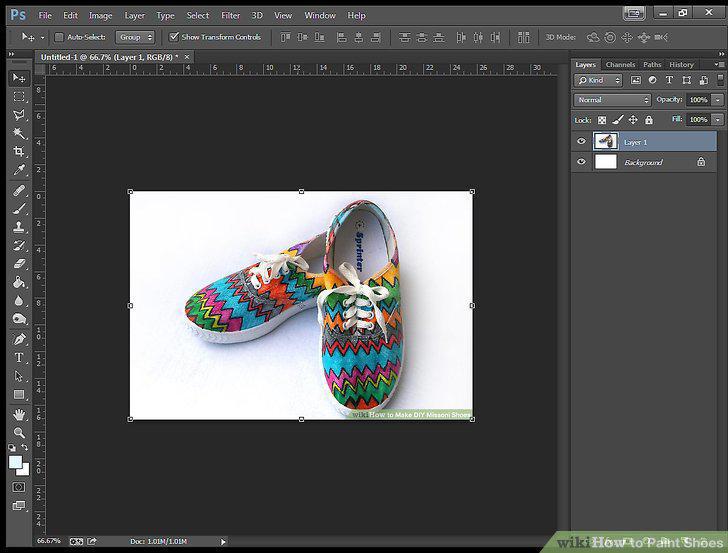Open the Fill slider dropdown arrow
The height and width of the screenshot is (553, 728).
tap(718, 120)
